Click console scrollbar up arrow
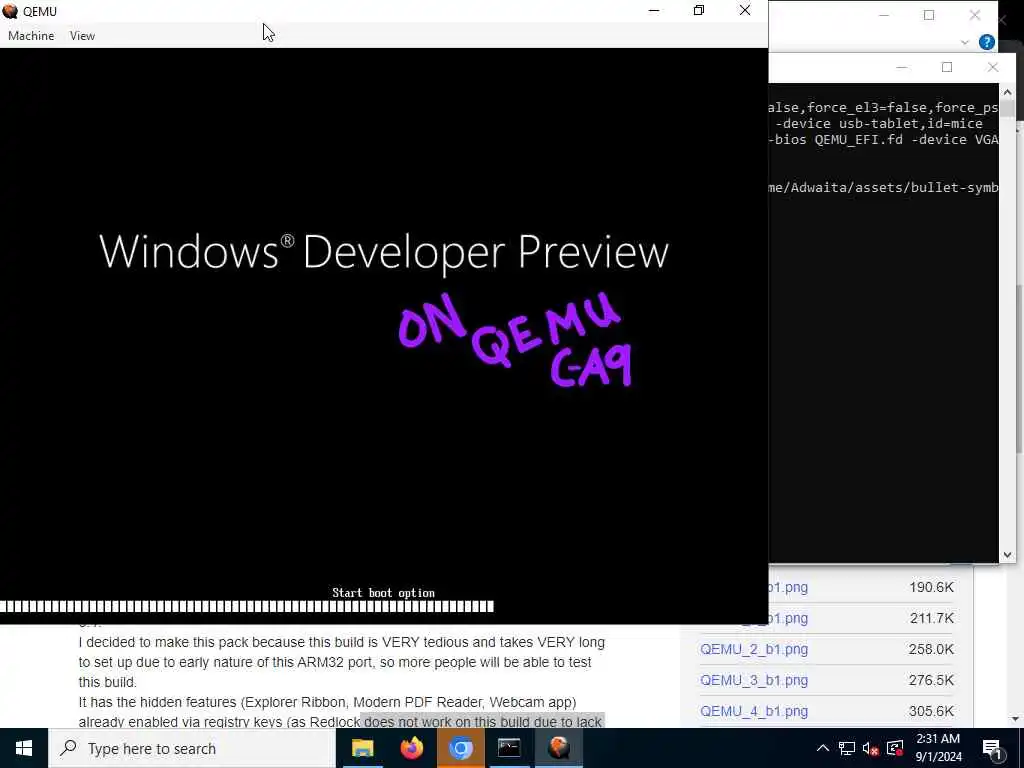This screenshot has width=1024, height=768. pos(1007,93)
